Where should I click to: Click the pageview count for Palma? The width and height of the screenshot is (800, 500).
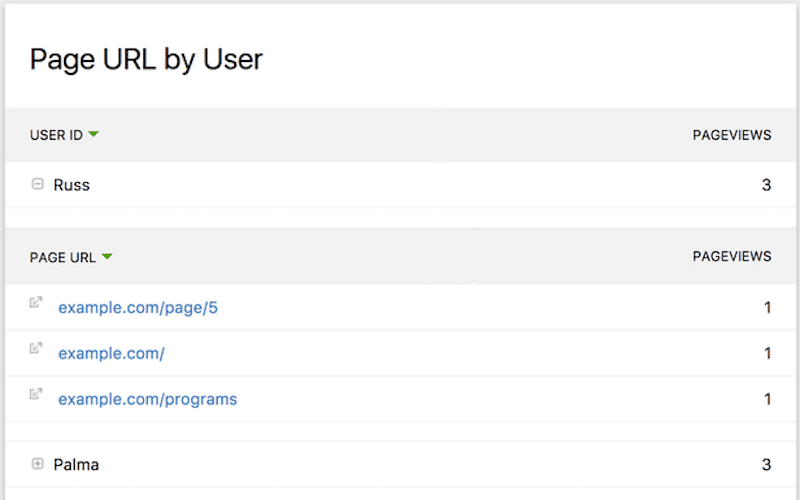(x=766, y=465)
